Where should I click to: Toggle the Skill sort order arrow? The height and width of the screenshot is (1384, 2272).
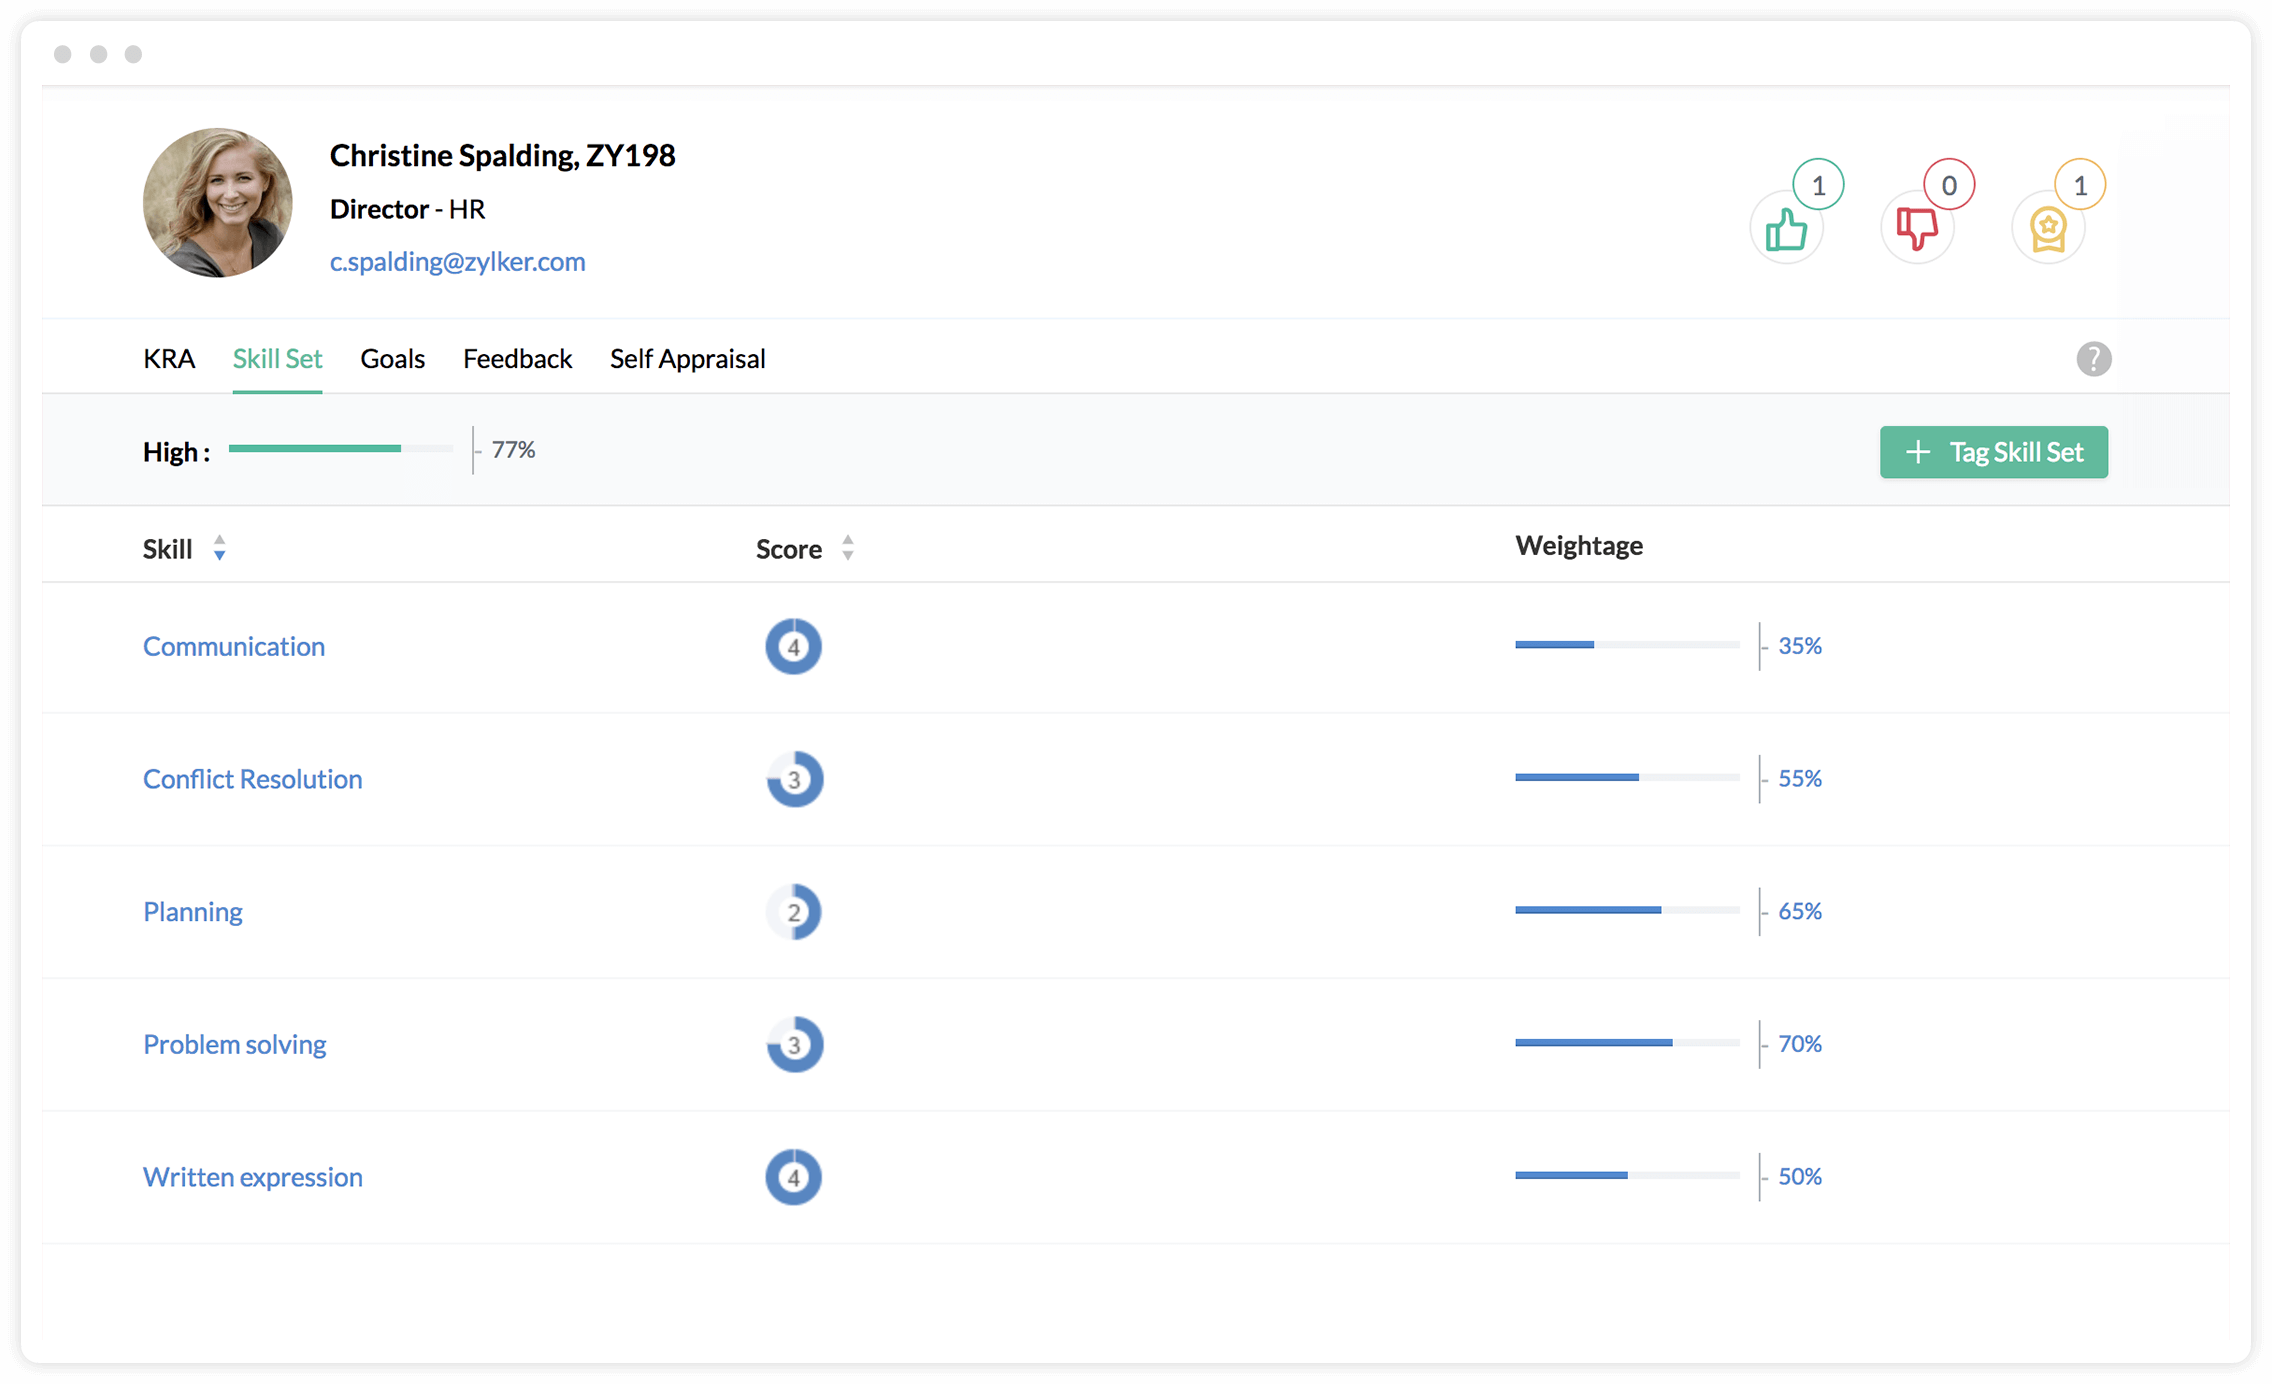217,547
